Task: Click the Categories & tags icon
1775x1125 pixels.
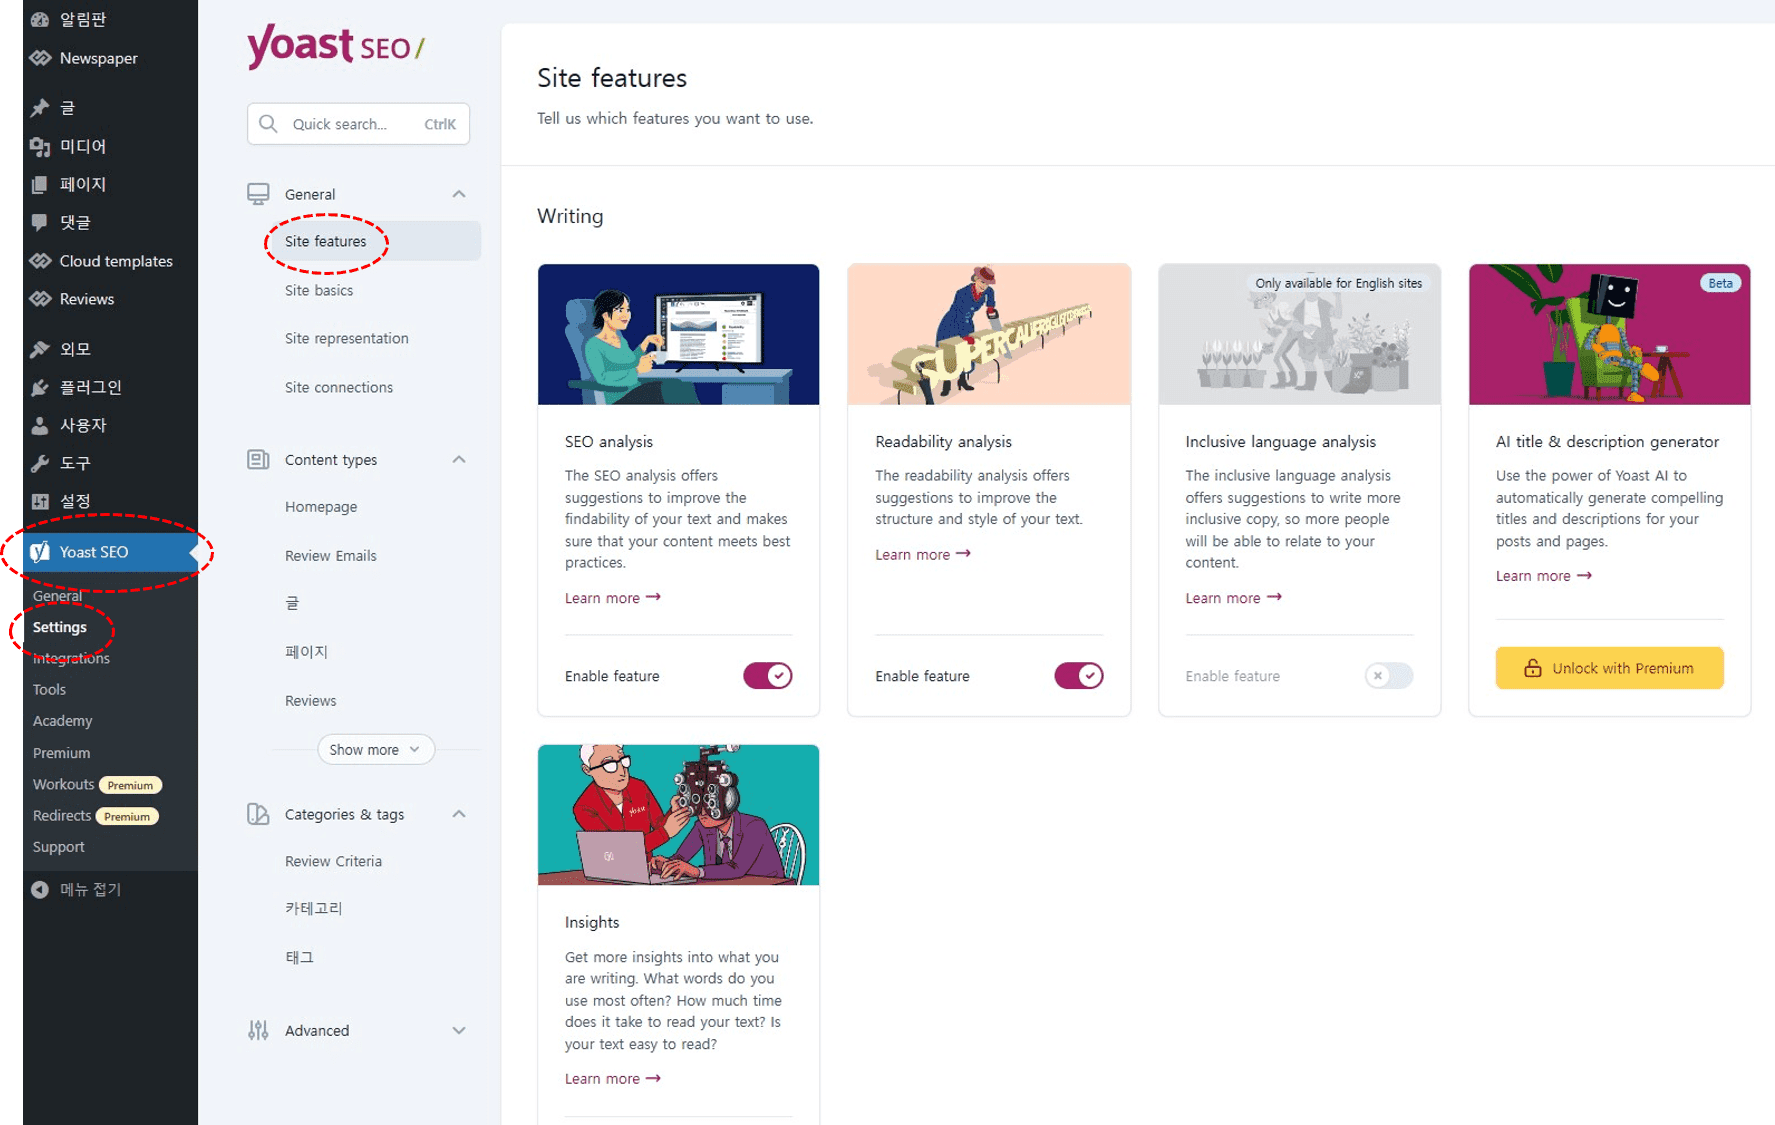Action: (258, 814)
